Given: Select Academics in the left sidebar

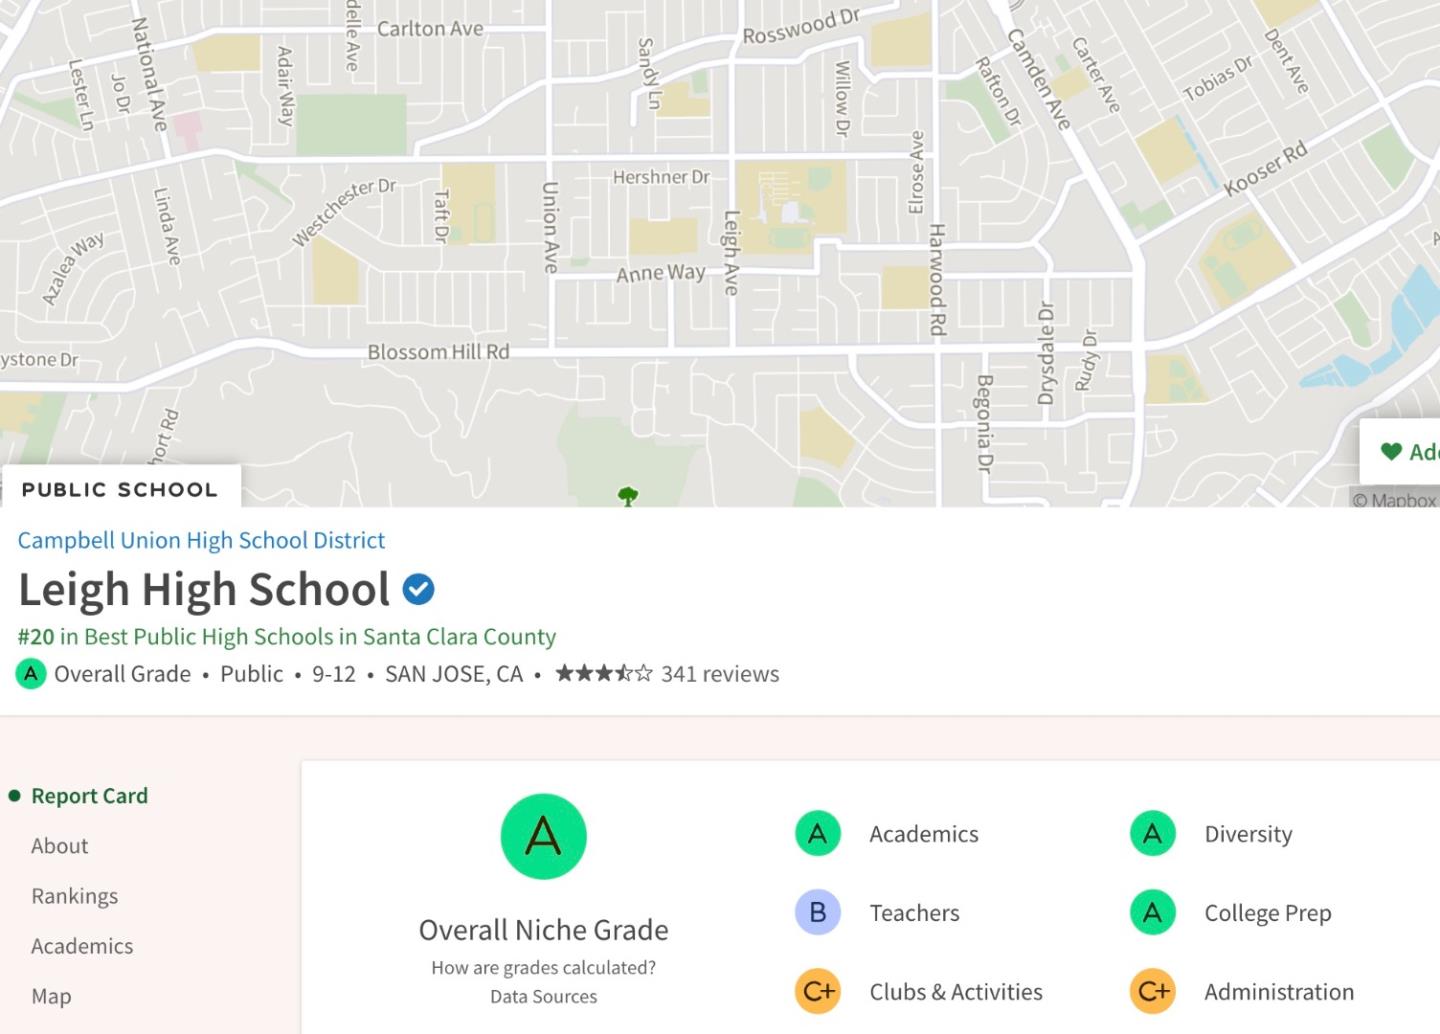Looking at the screenshot, I should pyautogui.click(x=82, y=946).
